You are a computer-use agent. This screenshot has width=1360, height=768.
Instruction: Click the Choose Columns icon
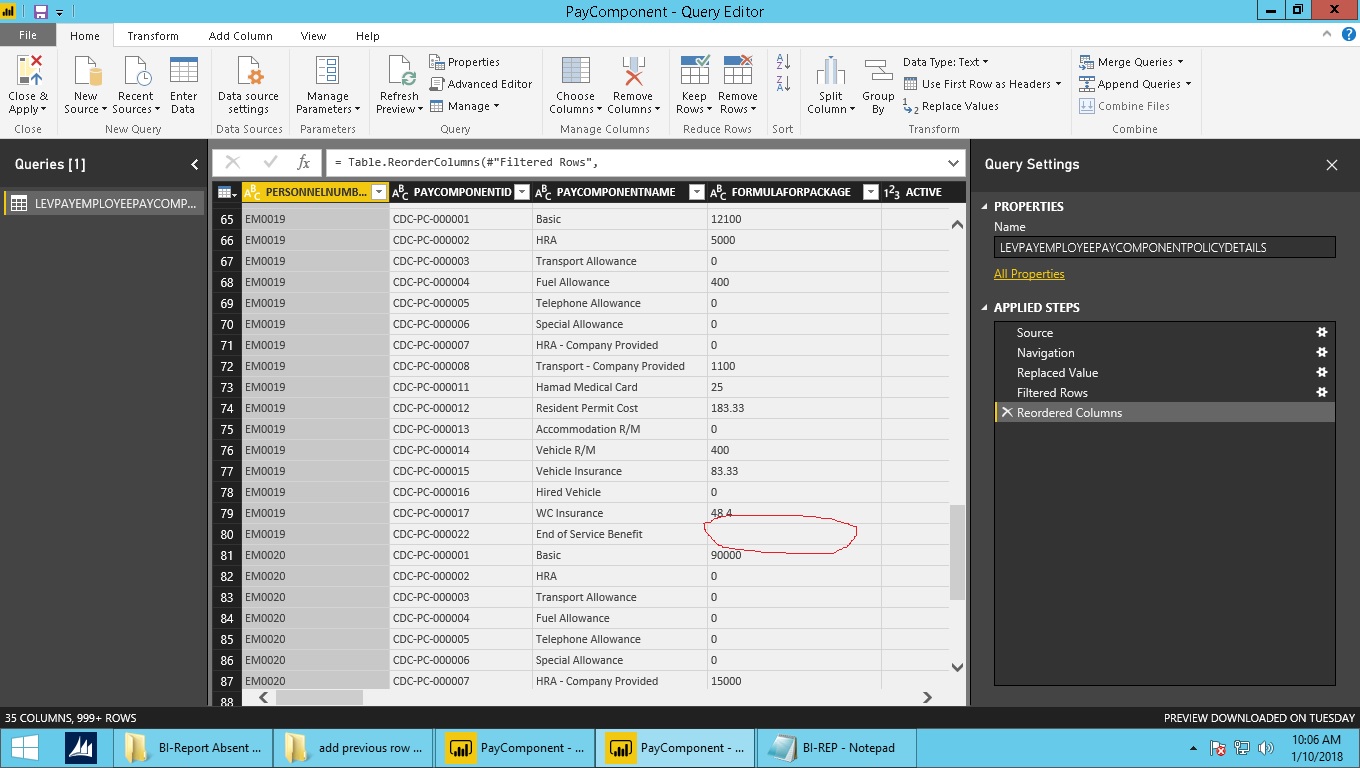576,72
